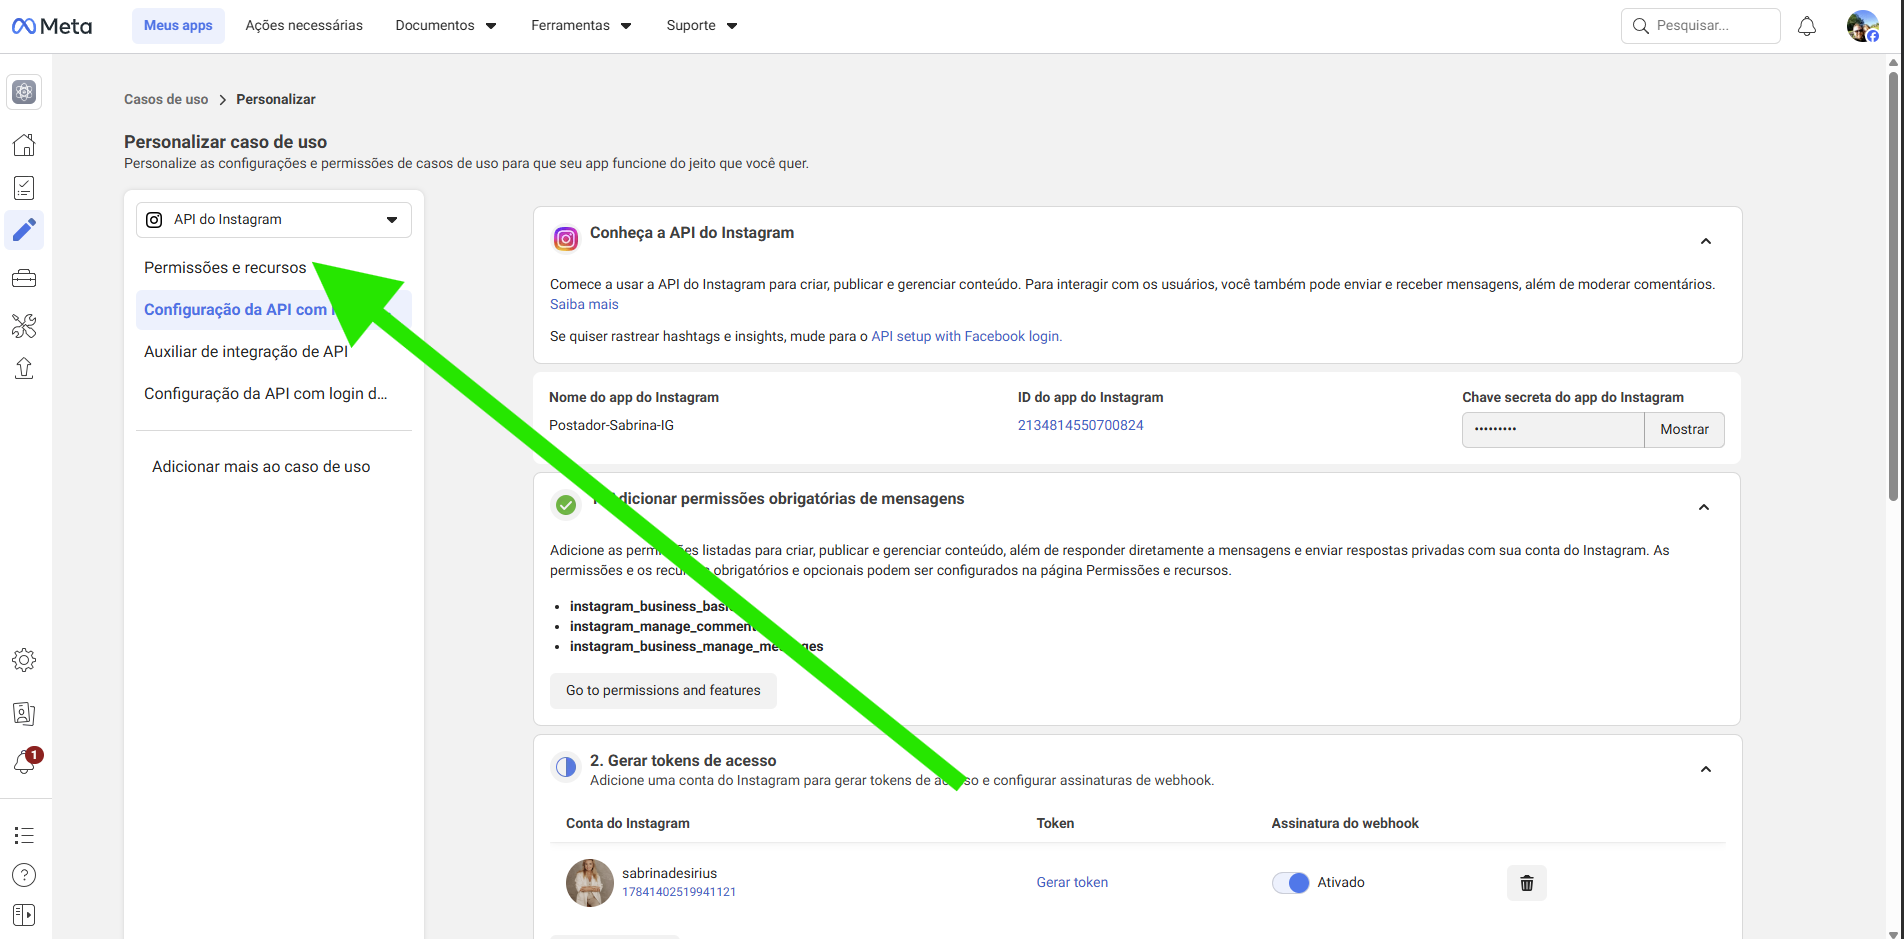Focus the Pesquisar search field
1904x939 pixels.
tap(1700, 26)
